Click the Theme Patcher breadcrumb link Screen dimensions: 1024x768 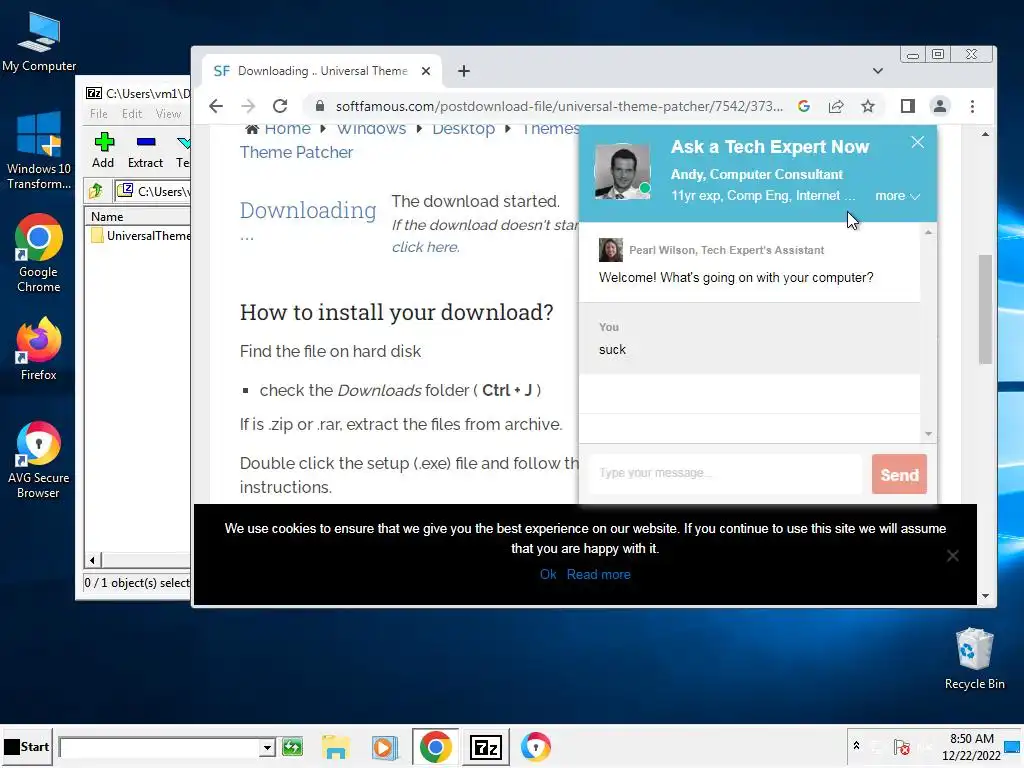[x=296, y=152]
